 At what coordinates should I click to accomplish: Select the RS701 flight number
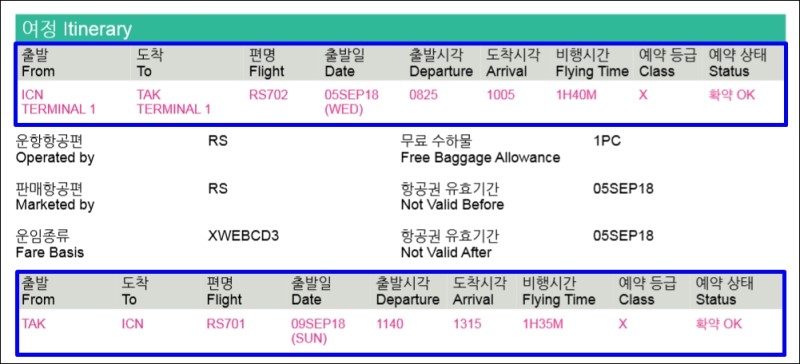(226, 324)
